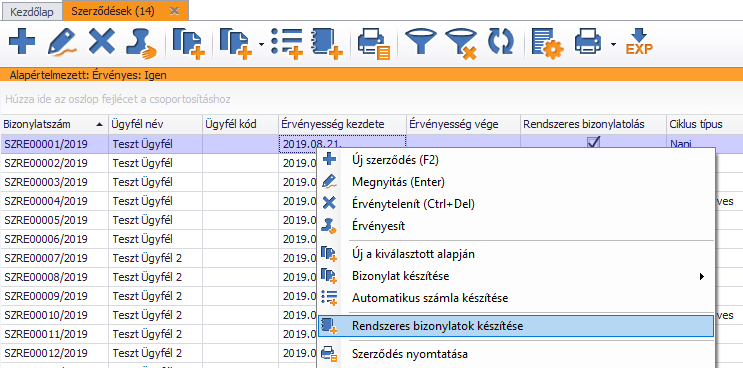Click Érvényesség kezdete column header
The height and width of the screenshot is (368, 743).
[342, 125]
